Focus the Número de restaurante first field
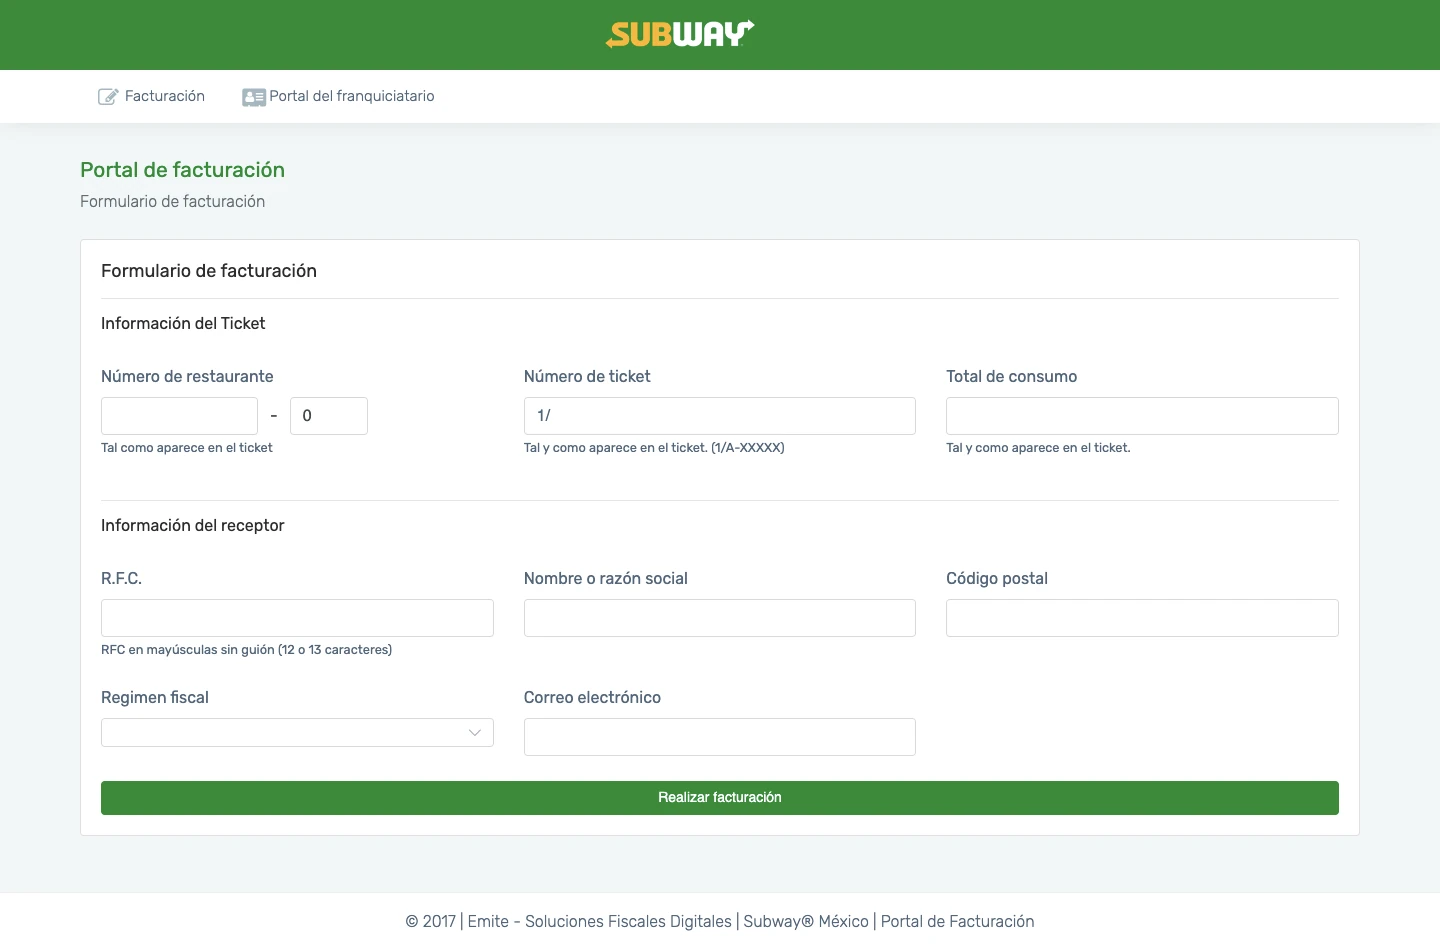1440x951 pixels. point(179,416)
